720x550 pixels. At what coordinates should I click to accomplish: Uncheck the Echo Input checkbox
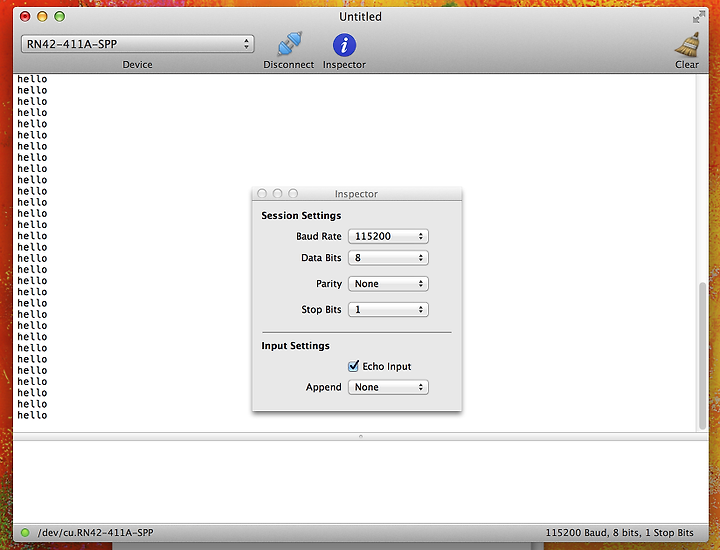click(x=353, y=366)
